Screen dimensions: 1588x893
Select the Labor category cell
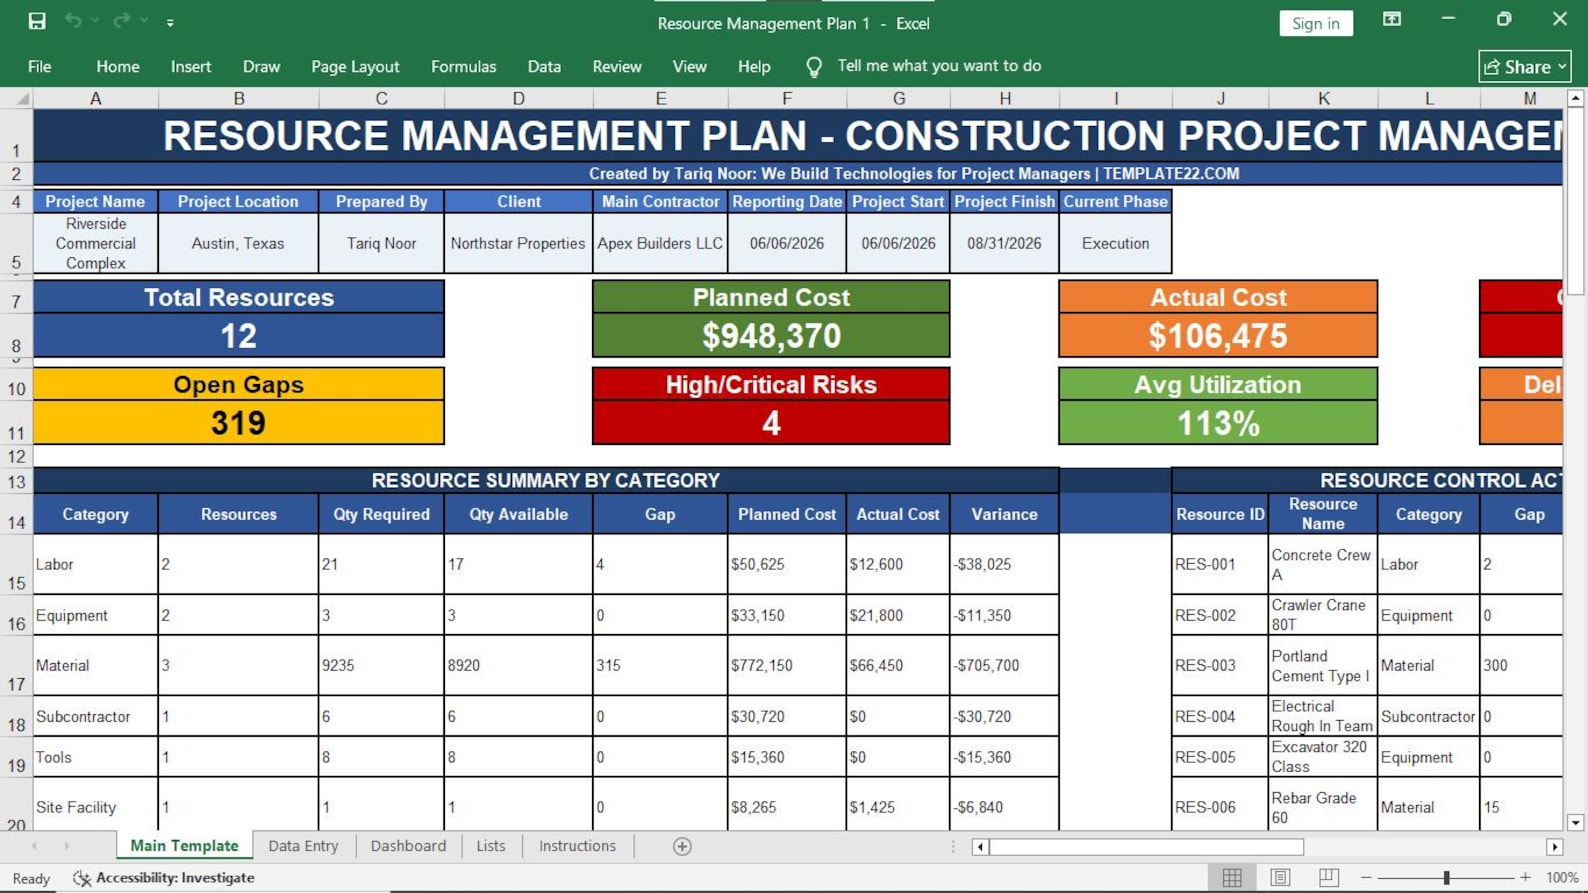(95, 564)
